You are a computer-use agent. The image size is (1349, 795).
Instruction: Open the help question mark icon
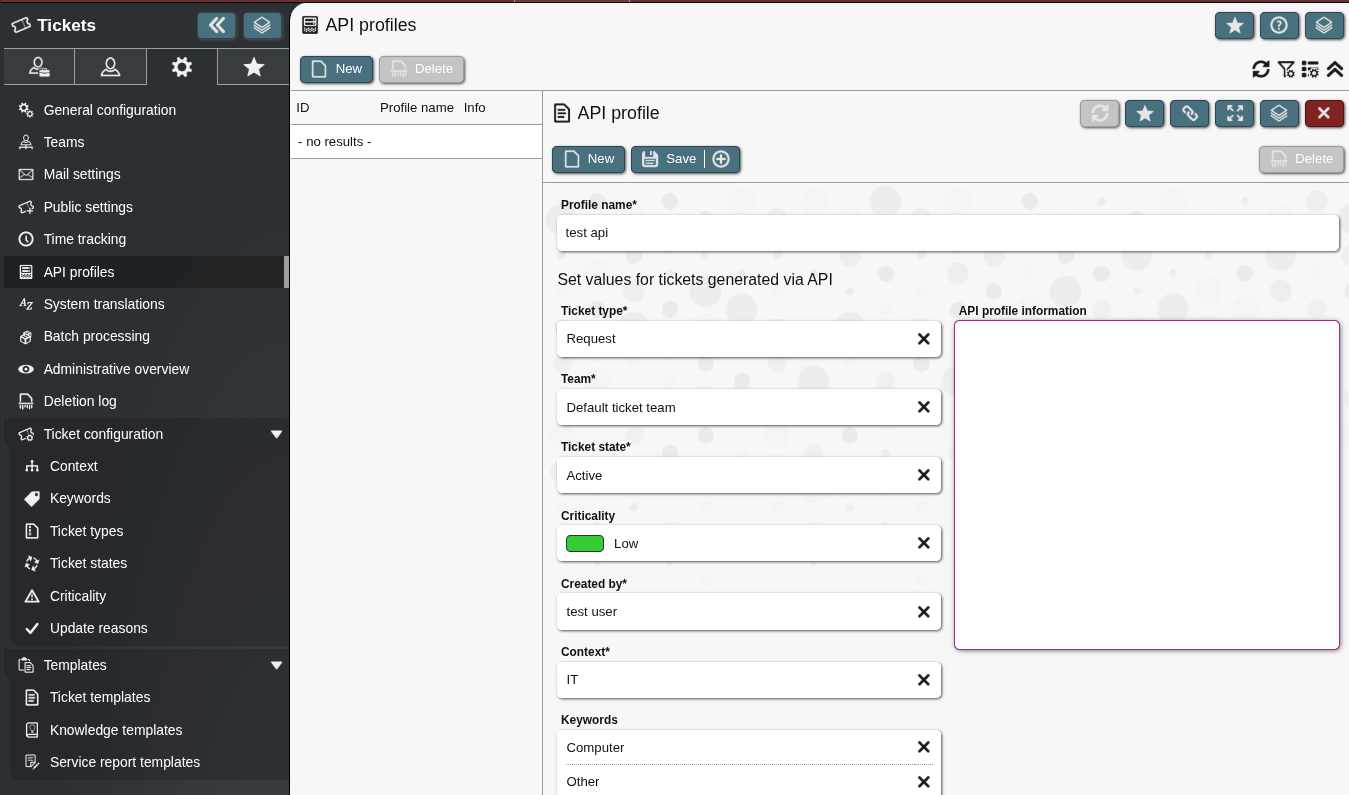click(x=1279, y=26)
